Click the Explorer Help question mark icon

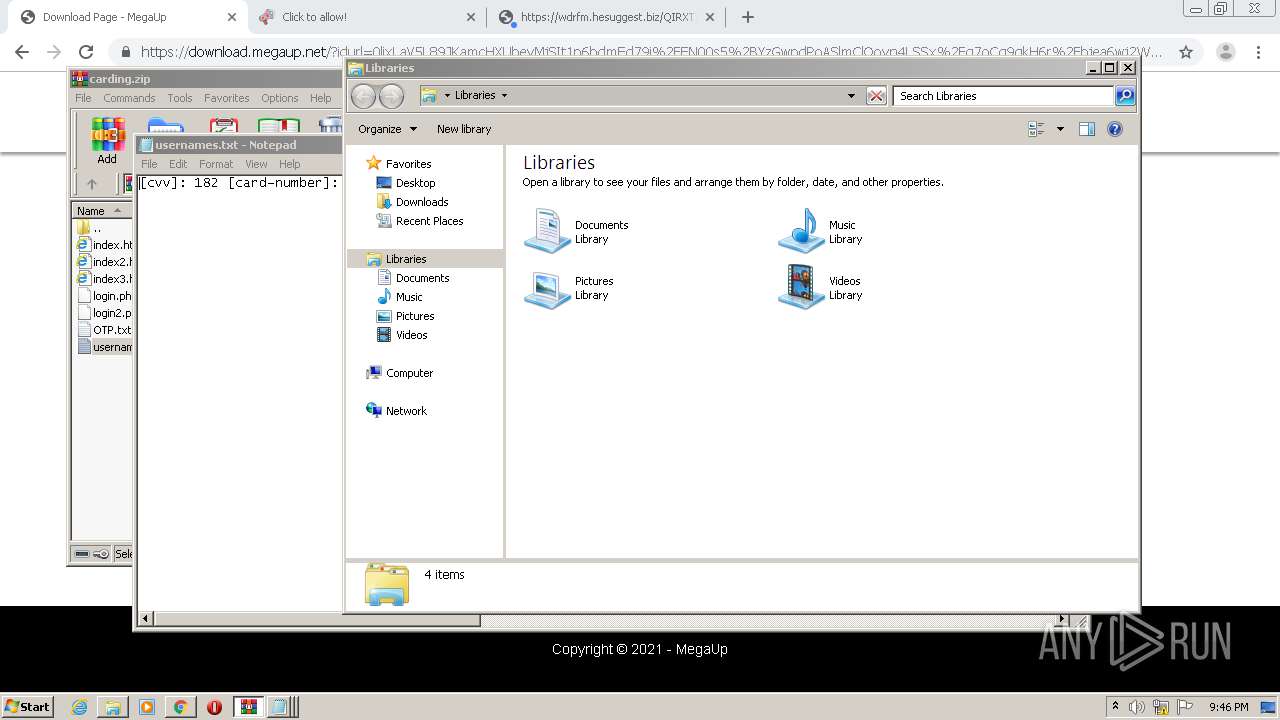pyautogui.click(x=1115, y=129)
